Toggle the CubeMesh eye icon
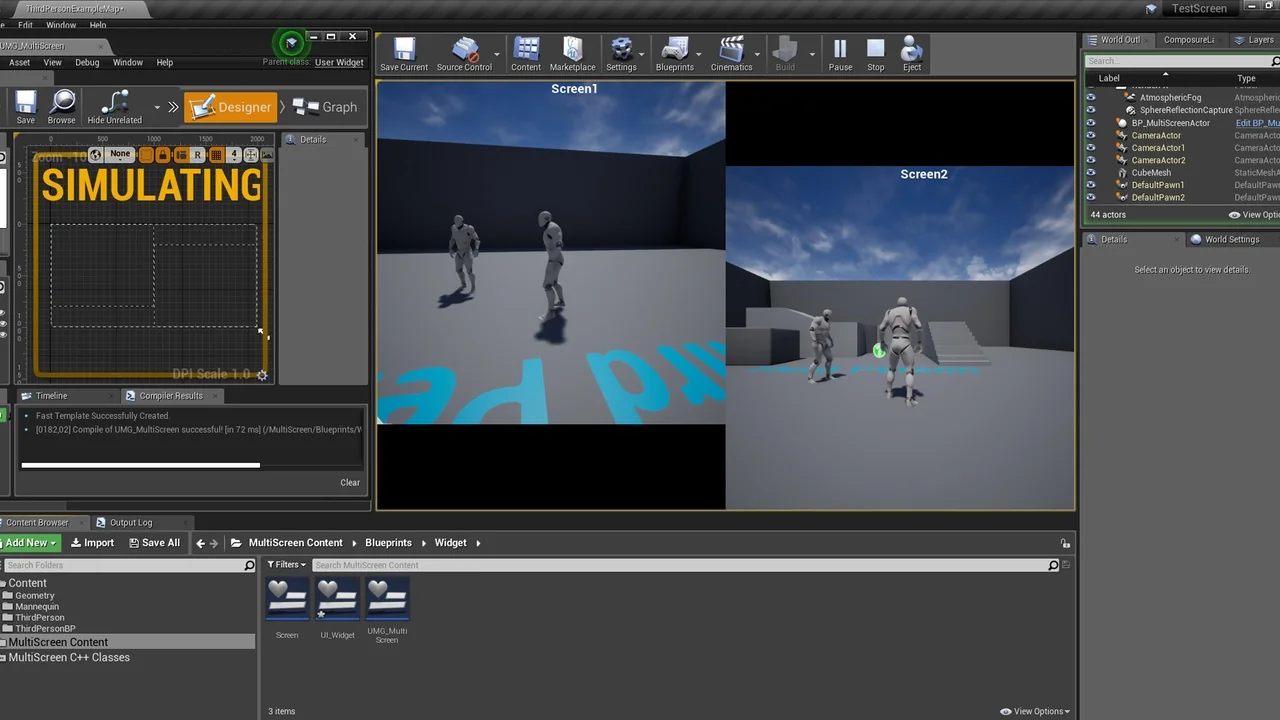Viewport: 1280px width, 720px height. point(1090,172)
